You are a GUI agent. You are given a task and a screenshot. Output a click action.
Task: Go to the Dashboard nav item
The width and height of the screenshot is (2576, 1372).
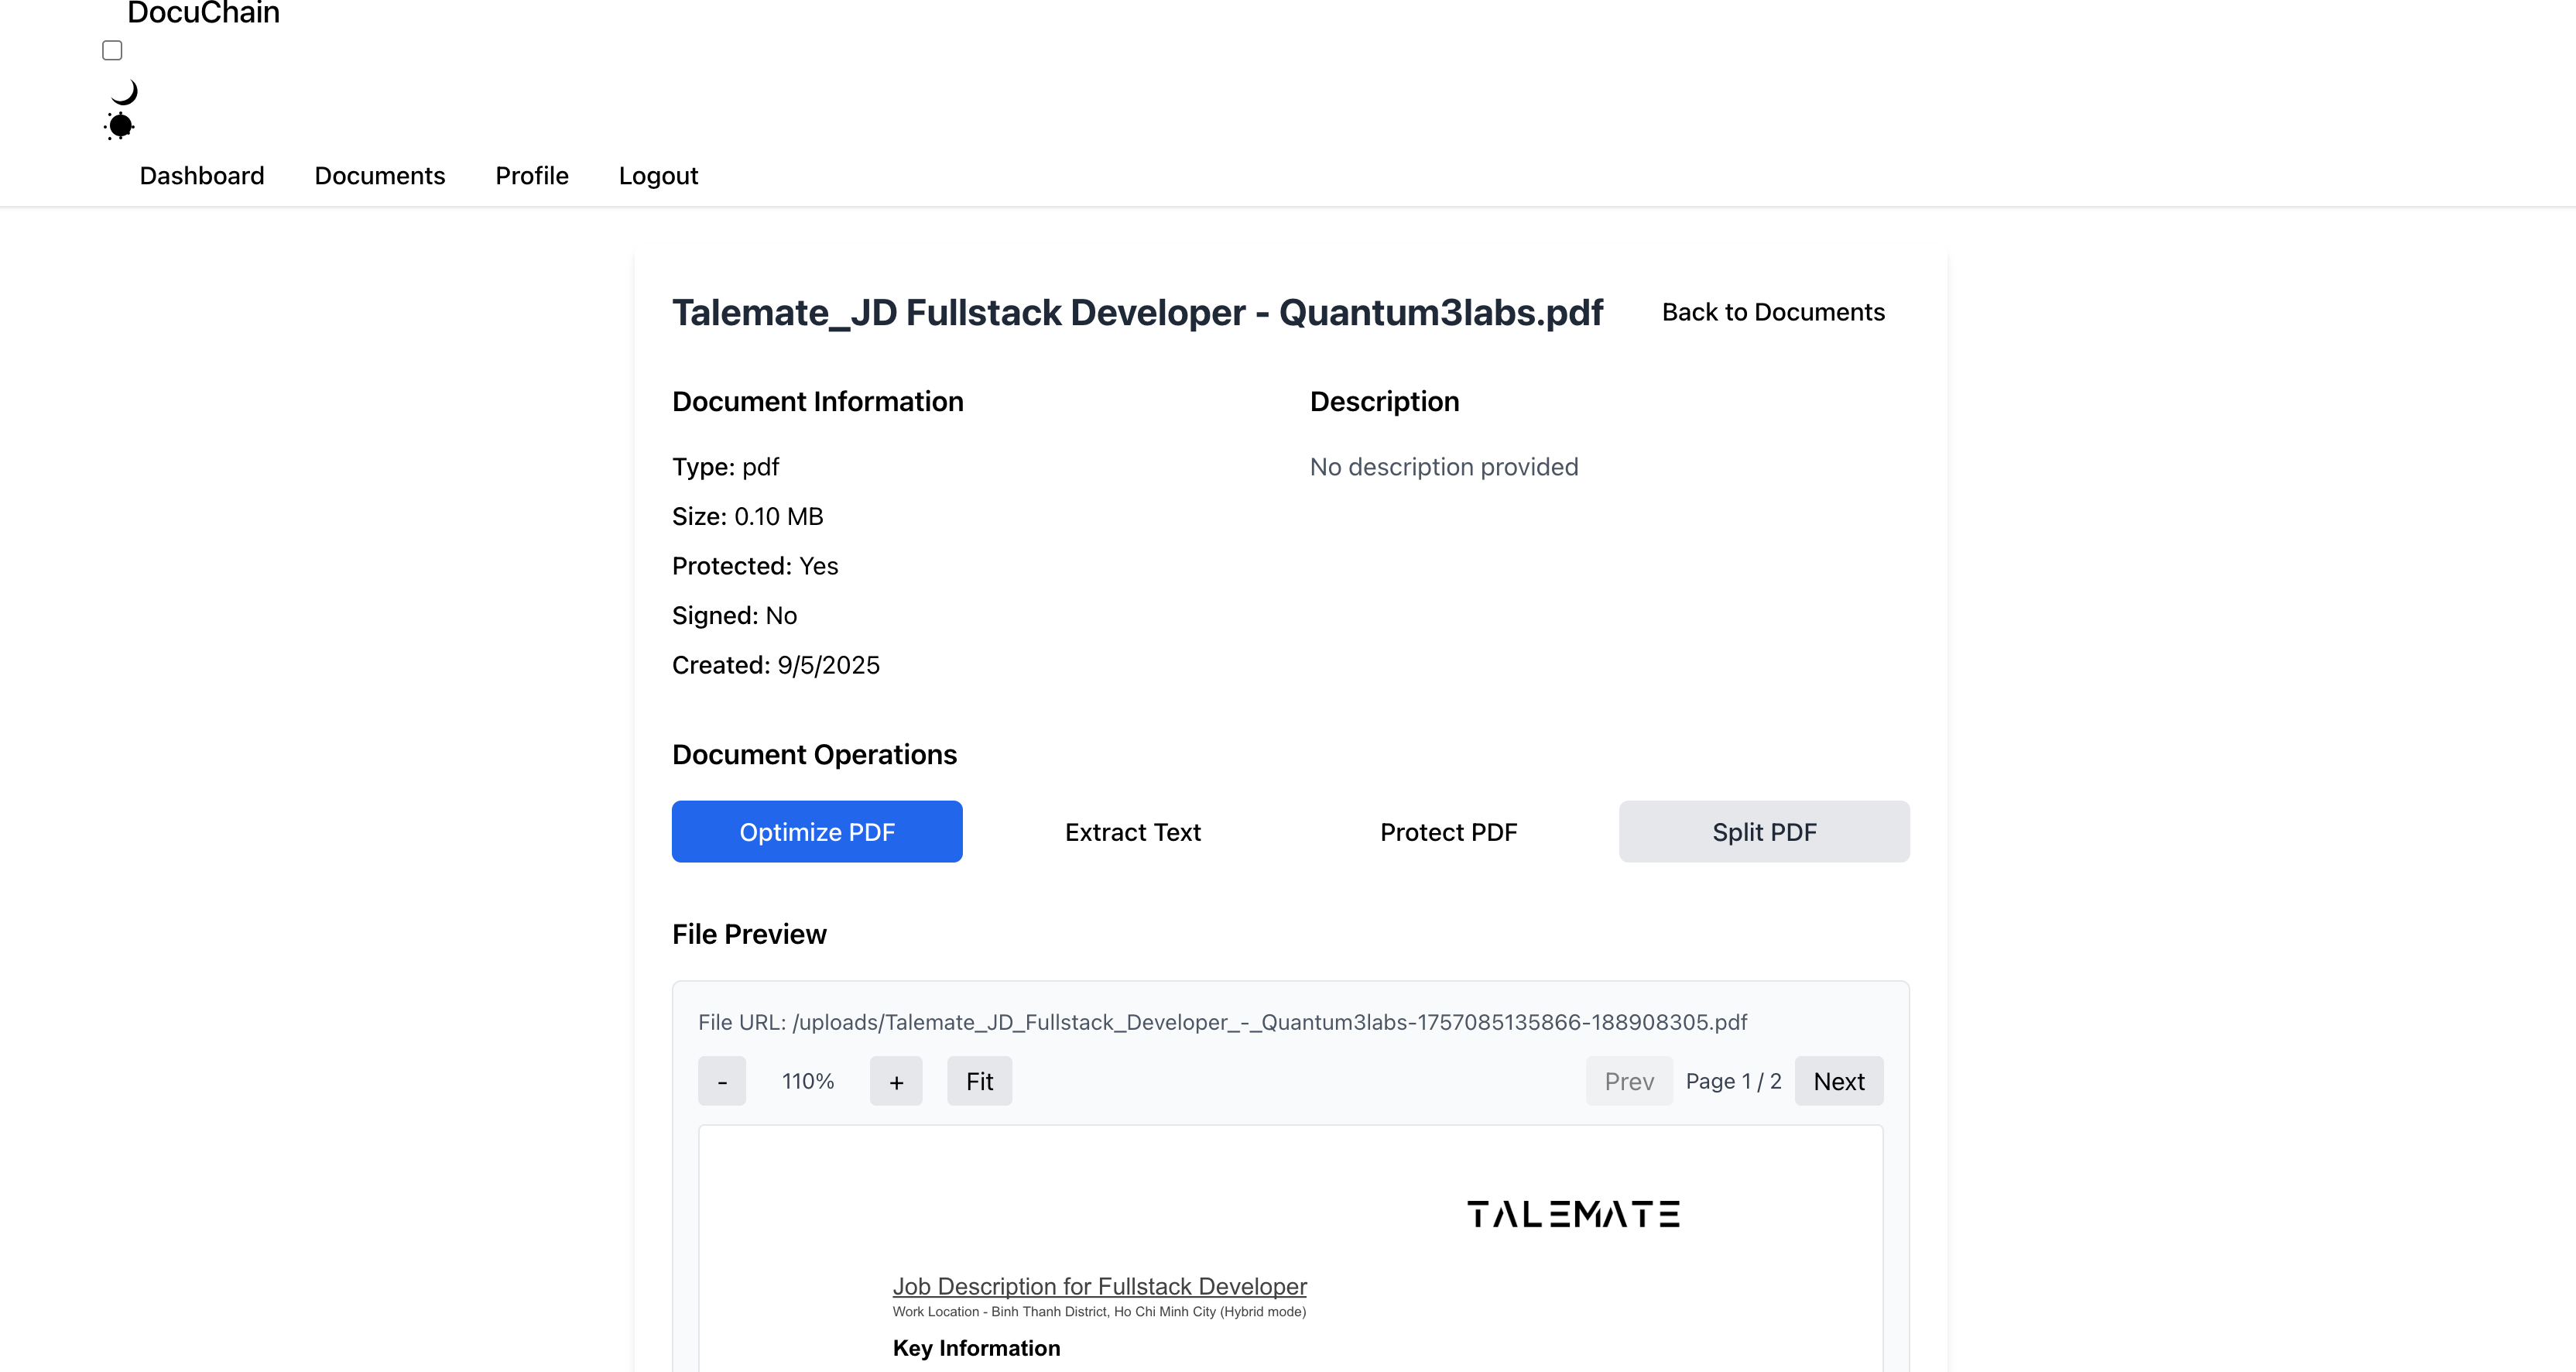point(202,176)
